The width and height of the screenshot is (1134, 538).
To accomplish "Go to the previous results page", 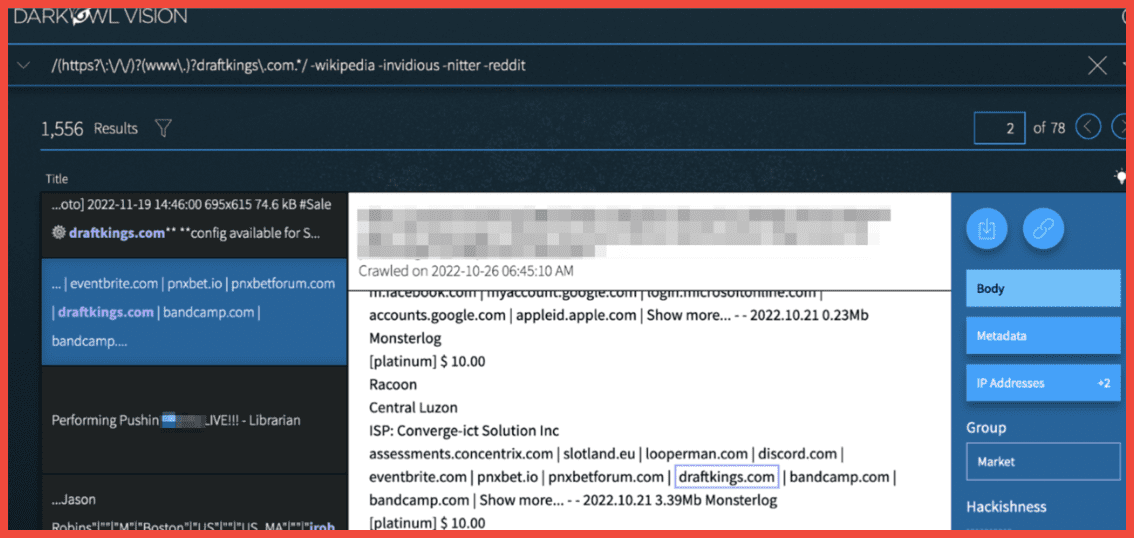I will [1088, 128].
